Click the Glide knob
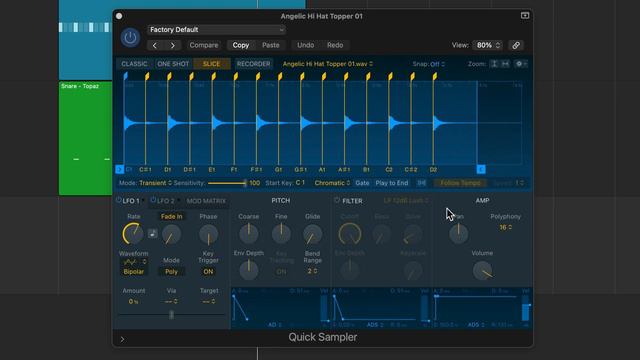 (x=313, y=234)
